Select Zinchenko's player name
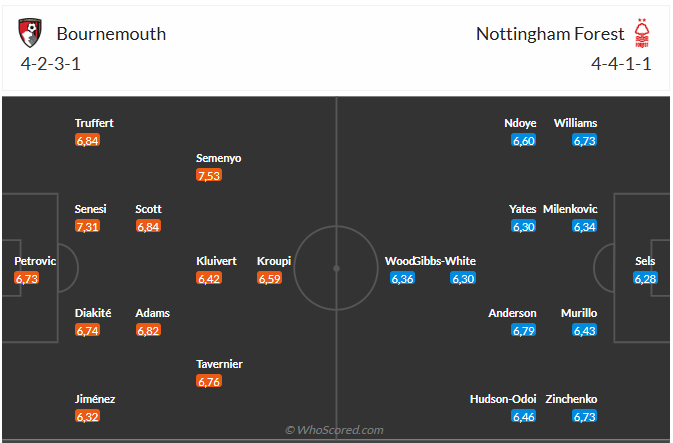 point(568,399)
